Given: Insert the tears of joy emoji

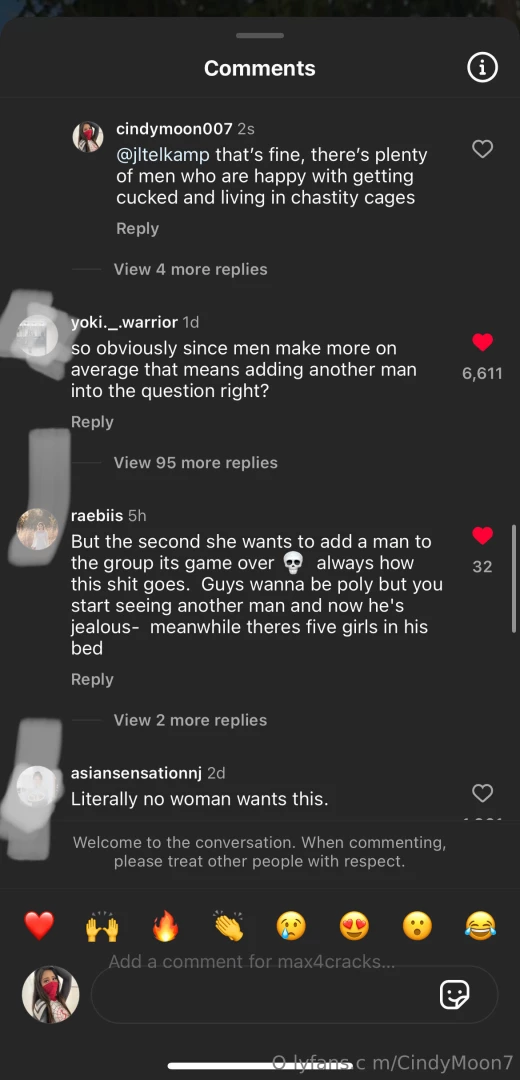Looking at the screenshot, I should click(480, 926).
